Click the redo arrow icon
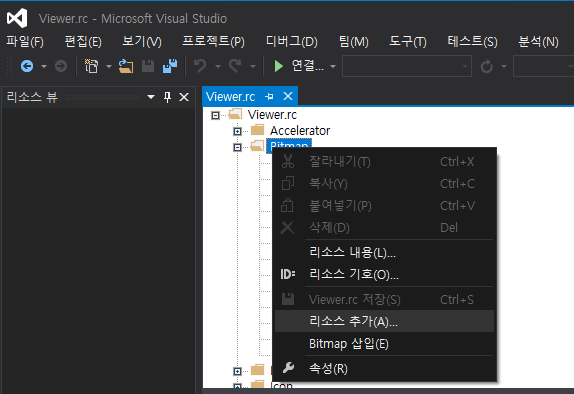 [x=235, y=66]
